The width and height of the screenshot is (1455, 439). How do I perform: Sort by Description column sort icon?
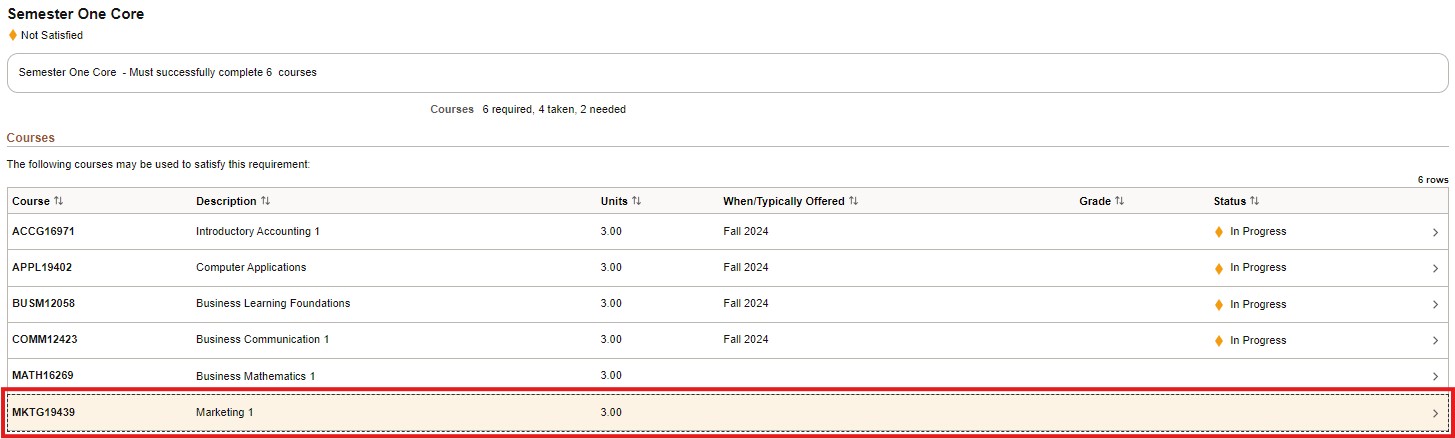(x=265, y=201)
